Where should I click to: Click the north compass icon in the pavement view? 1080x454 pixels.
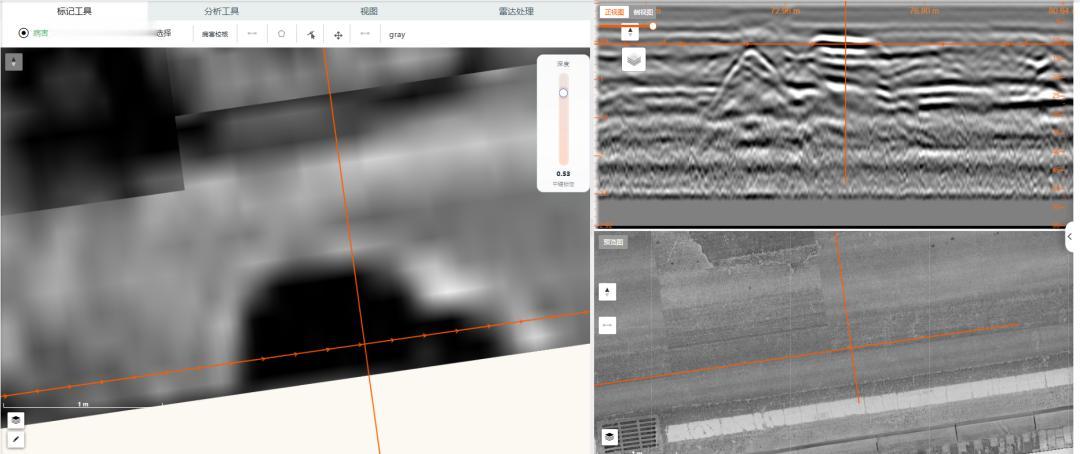pyautogui.click(x=608, y=292)
